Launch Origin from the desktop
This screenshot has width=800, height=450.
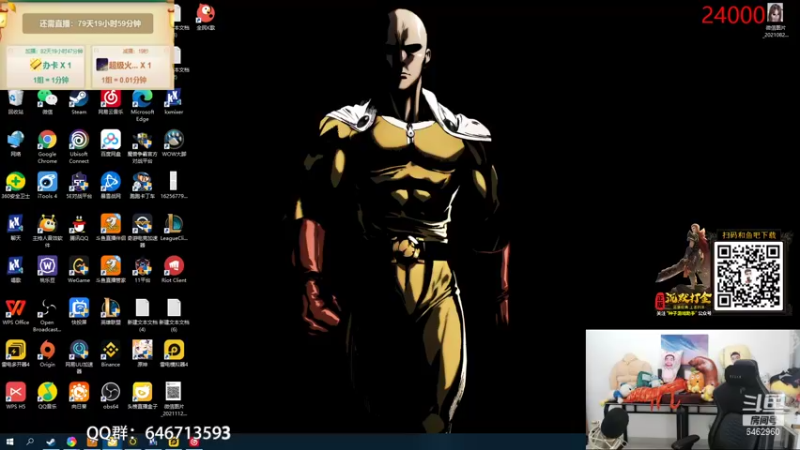pos(47,354)
